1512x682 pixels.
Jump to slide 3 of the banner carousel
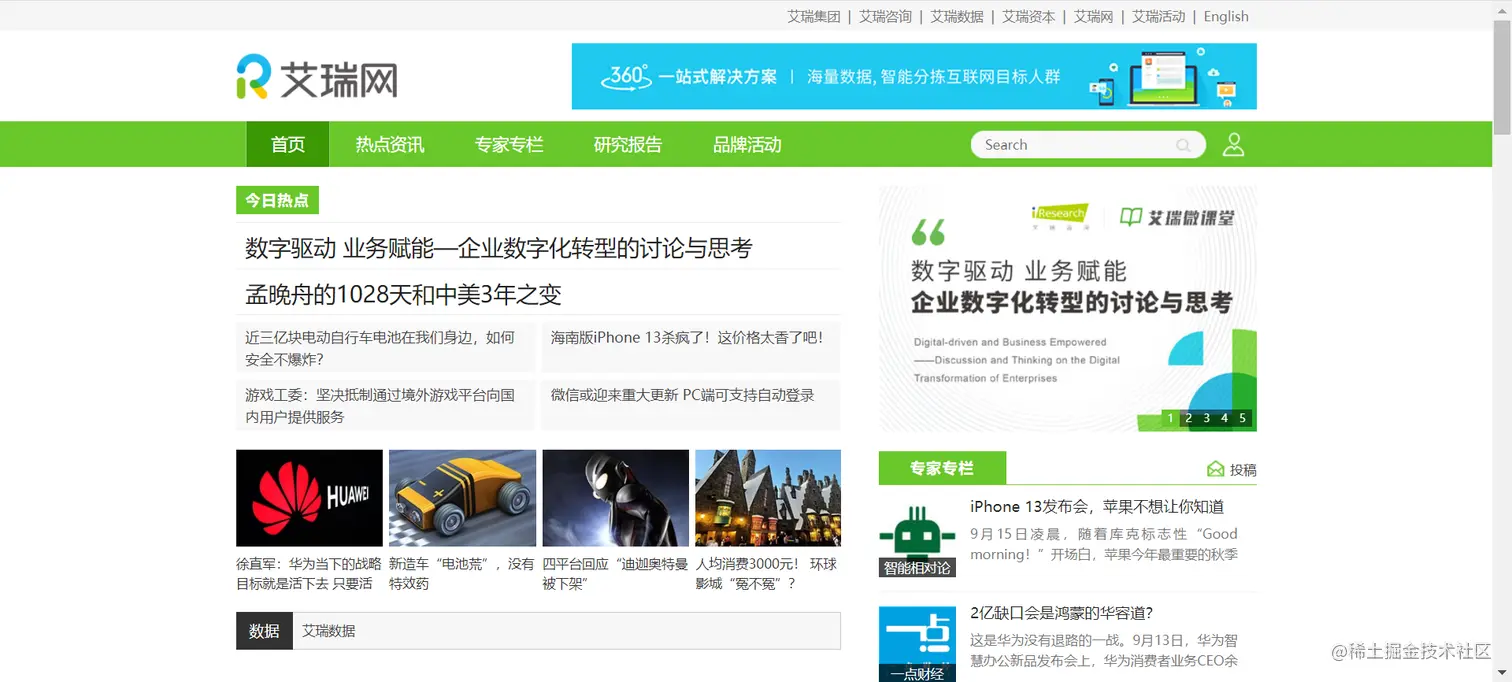pos(1206,419)
